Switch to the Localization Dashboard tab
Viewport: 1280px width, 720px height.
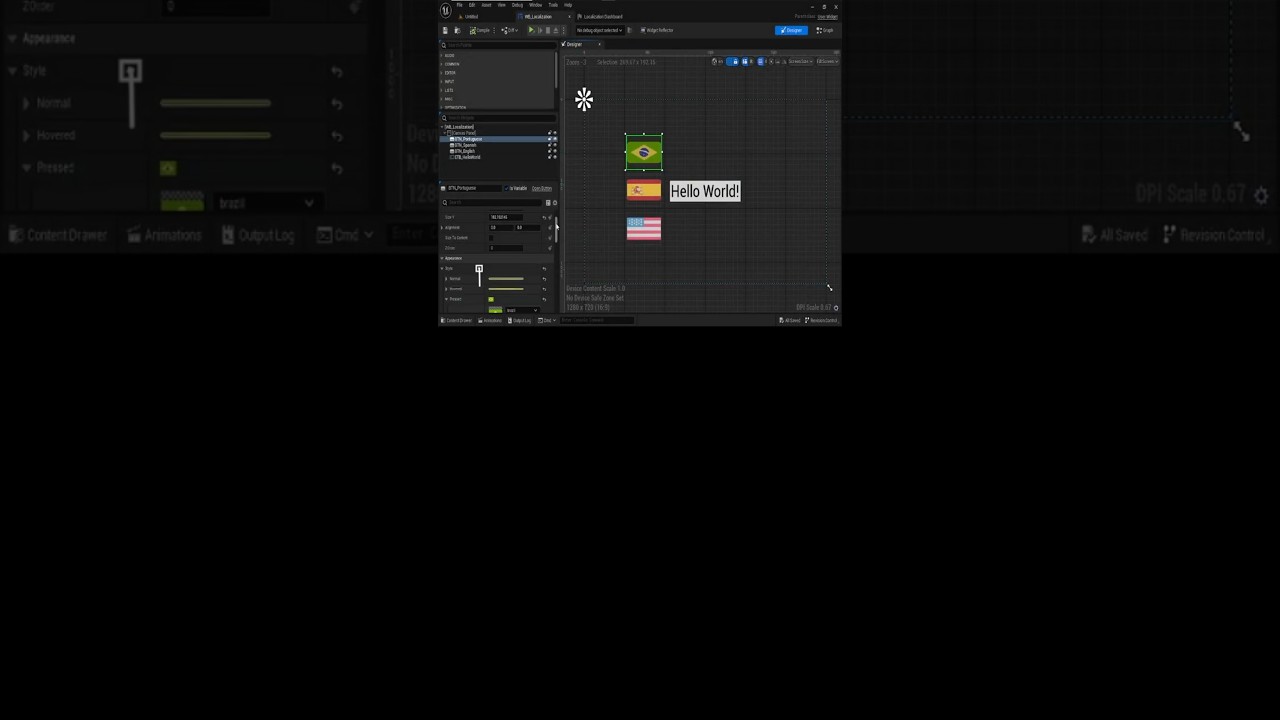click(x=602, y=17)
